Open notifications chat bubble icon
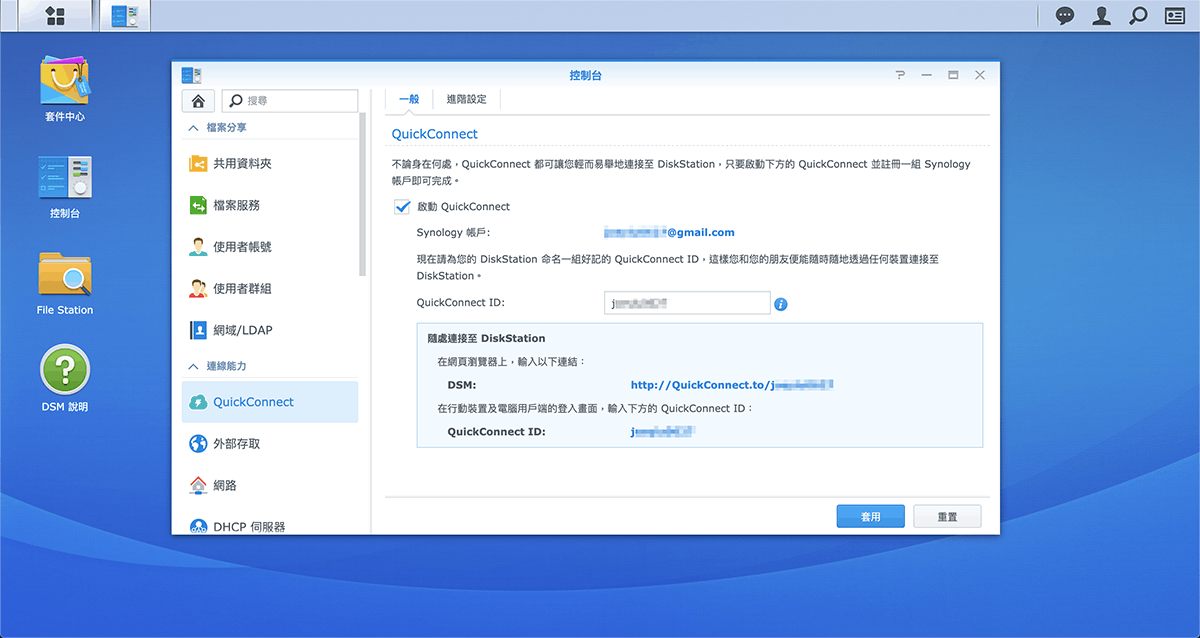The height and width of the screenshot is (638, 1200). point(1066,16)
